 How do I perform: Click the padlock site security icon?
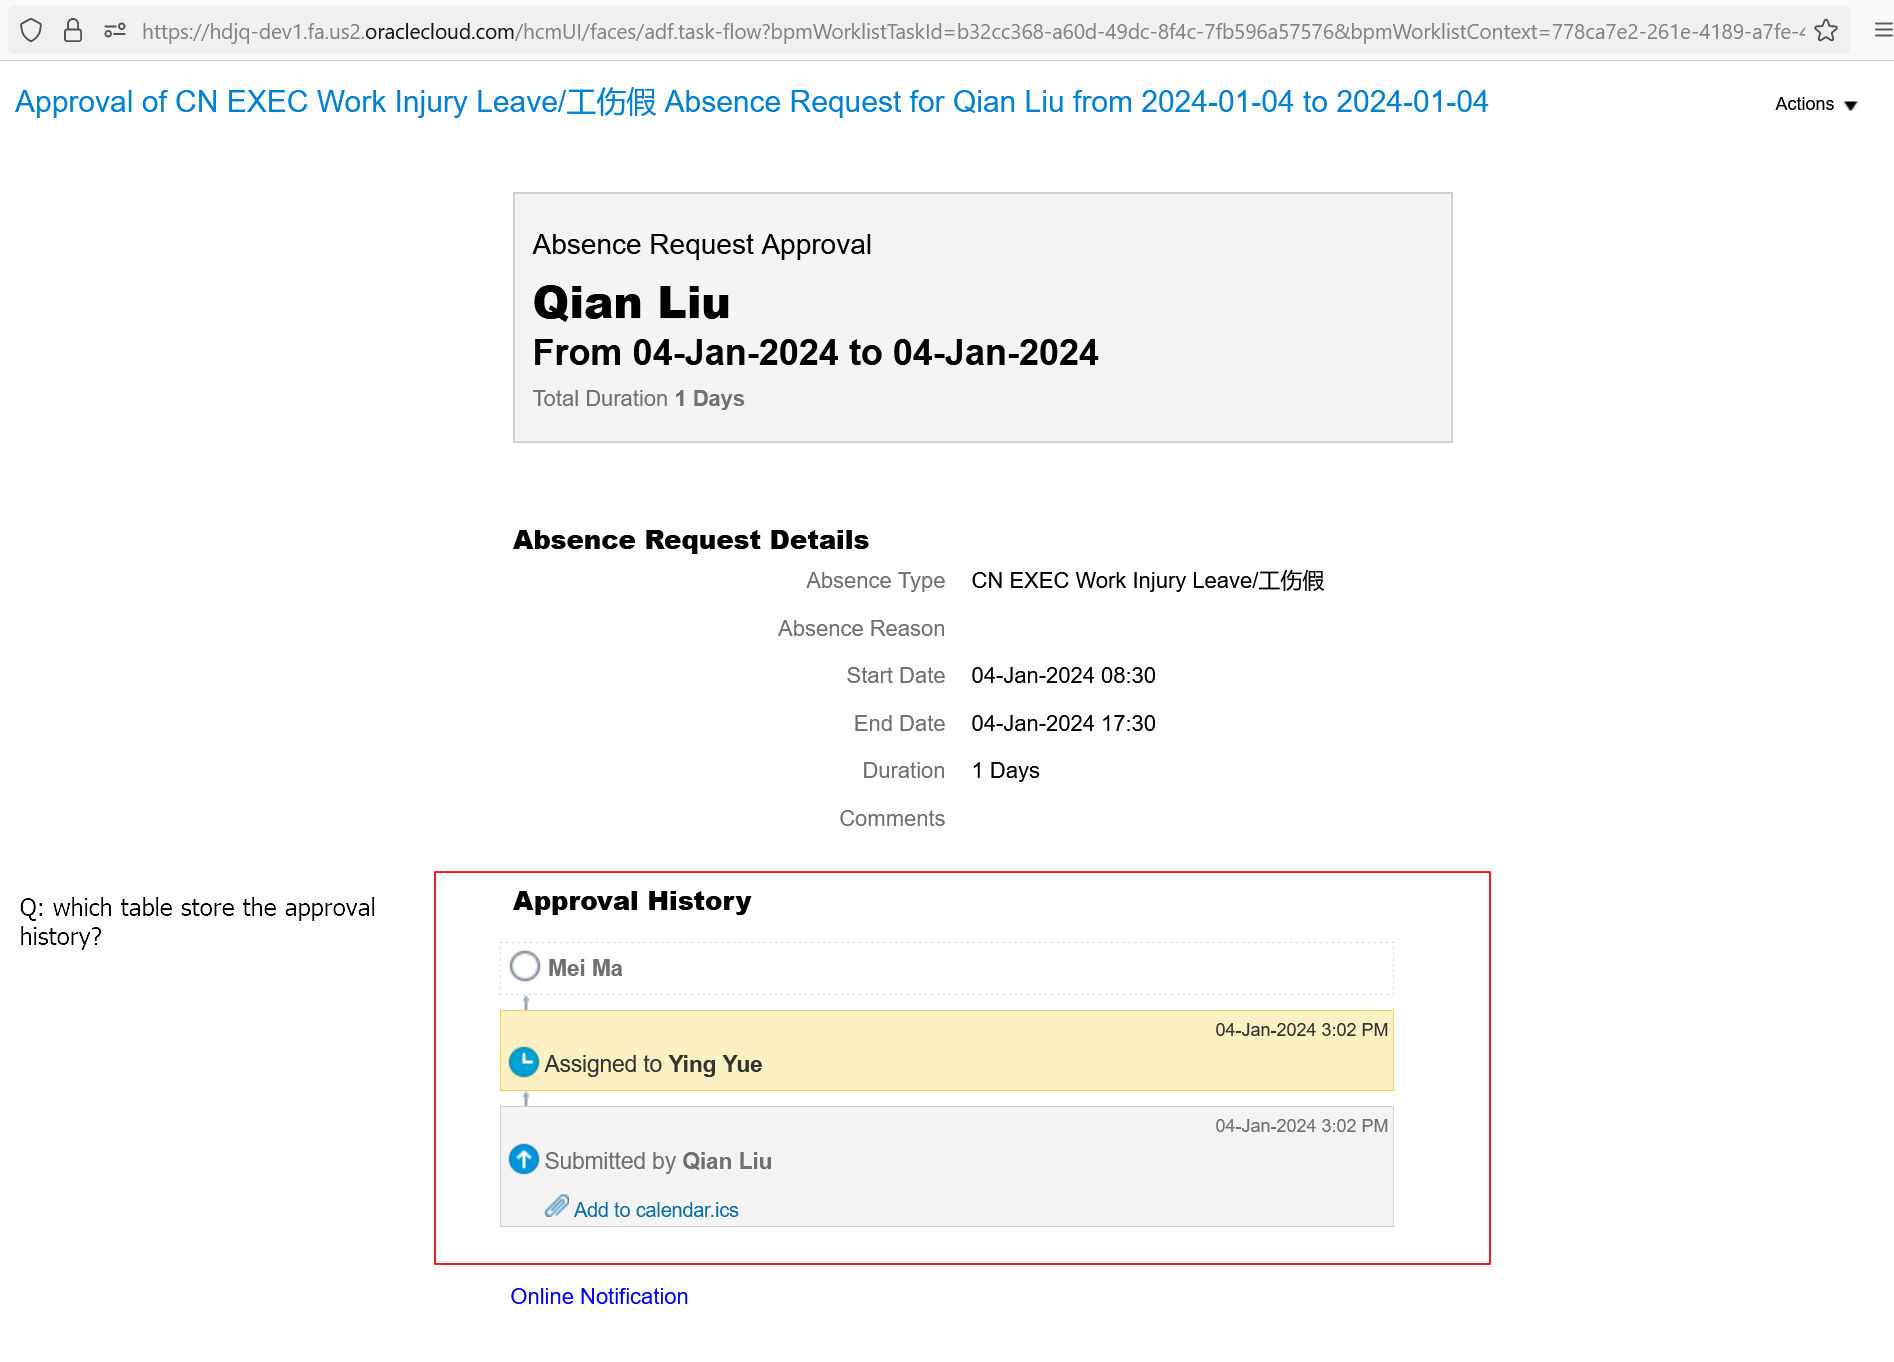(72, 30)
